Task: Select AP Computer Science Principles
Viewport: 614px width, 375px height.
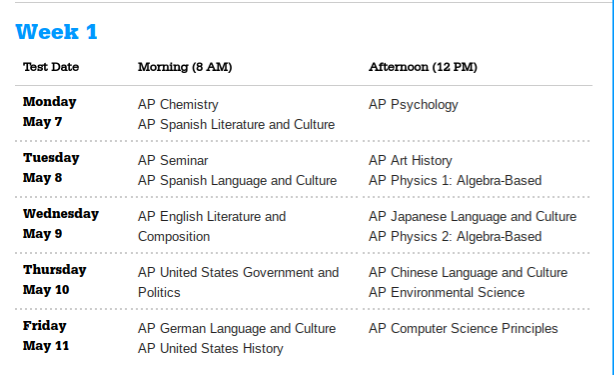Action: point(463,328)
